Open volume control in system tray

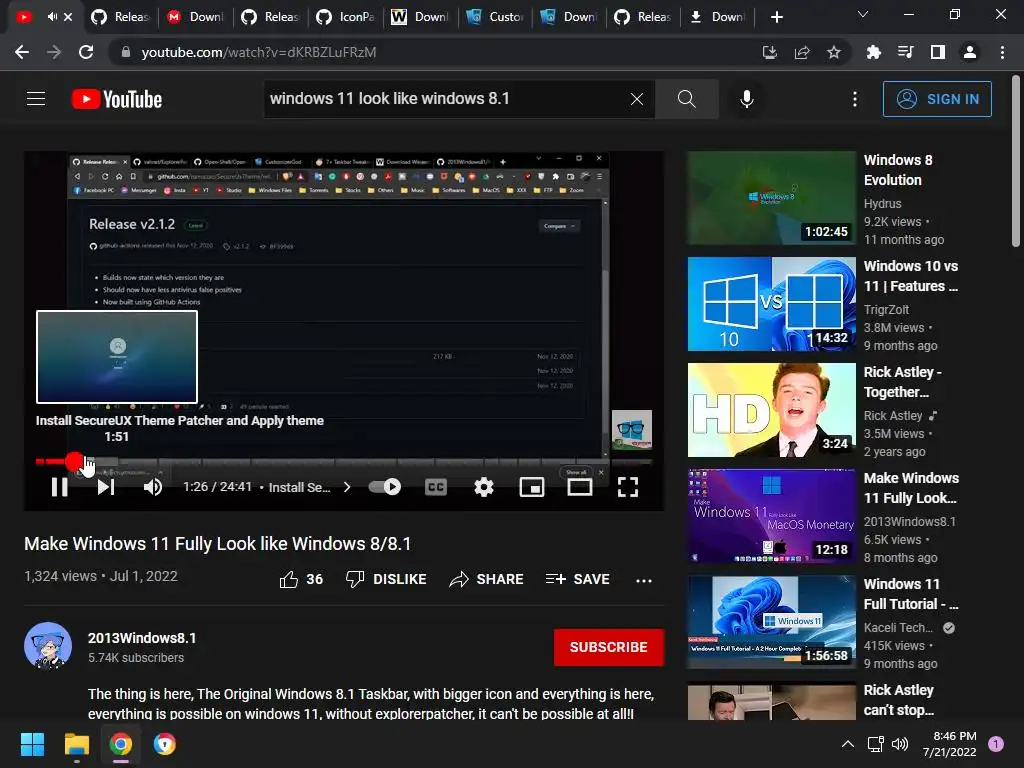pyautogui.click(x=900, y=744)
